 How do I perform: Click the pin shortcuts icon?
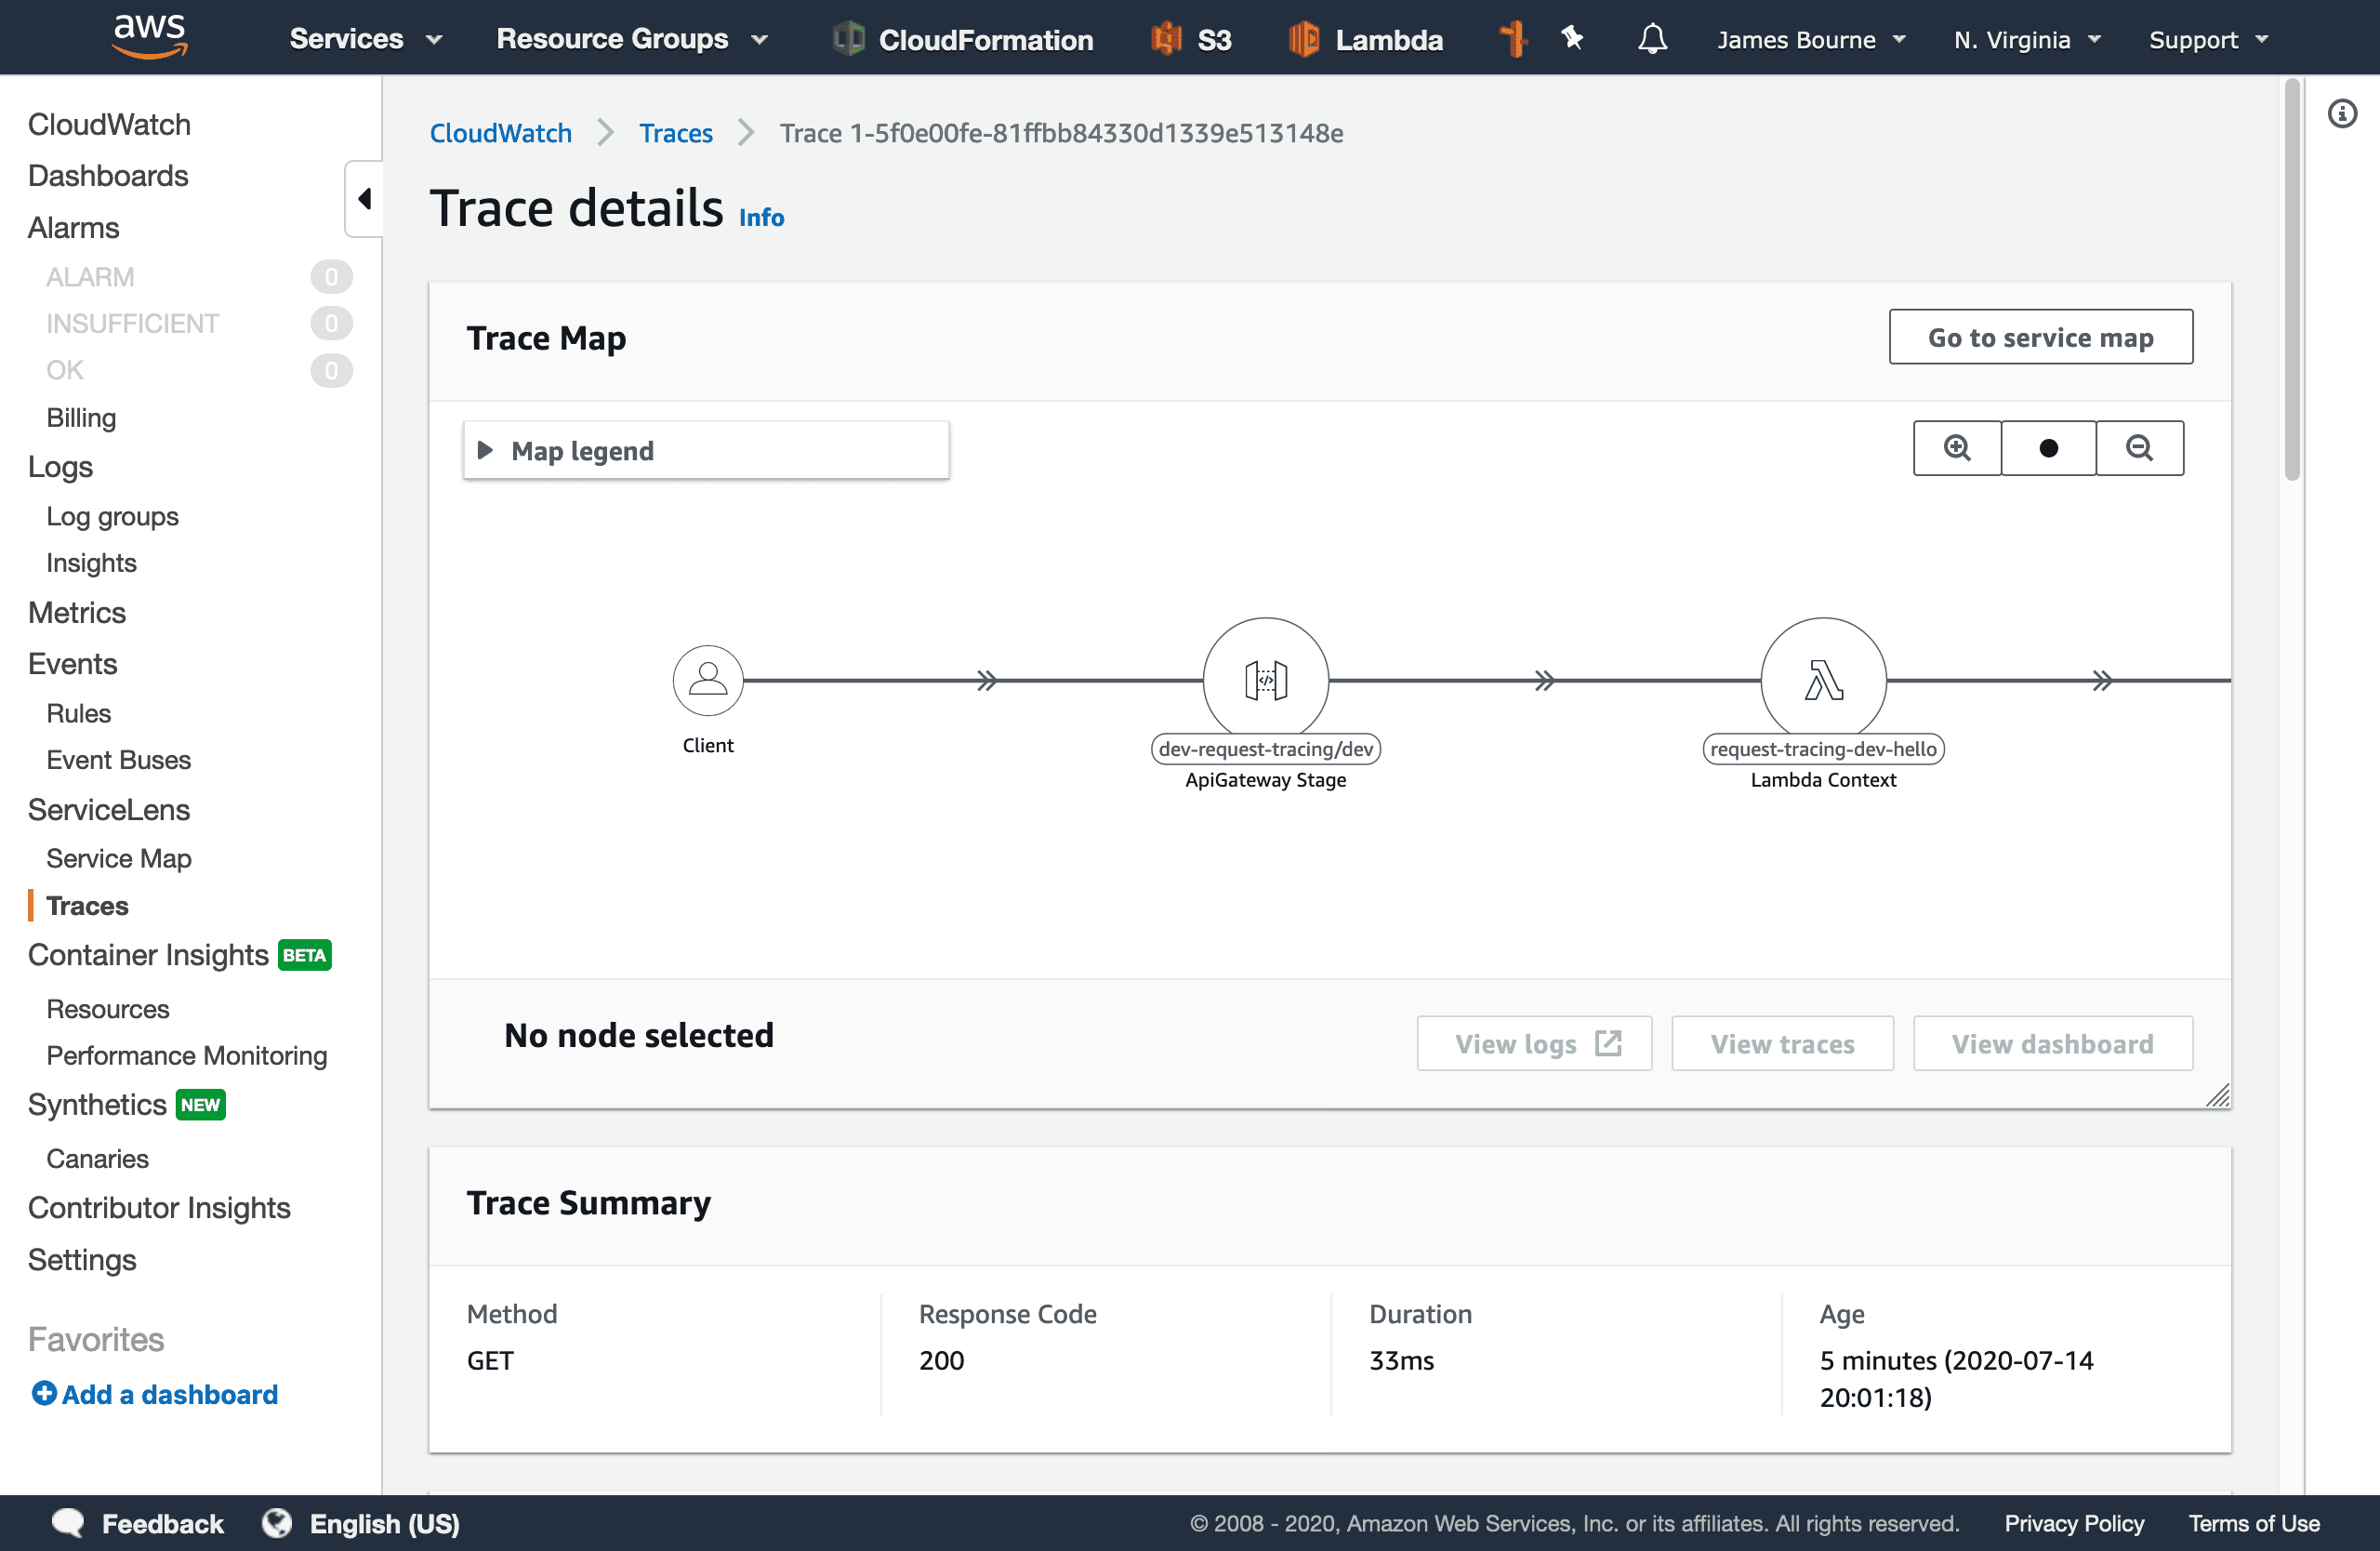pyautogui.click(x=1573, y=39)
